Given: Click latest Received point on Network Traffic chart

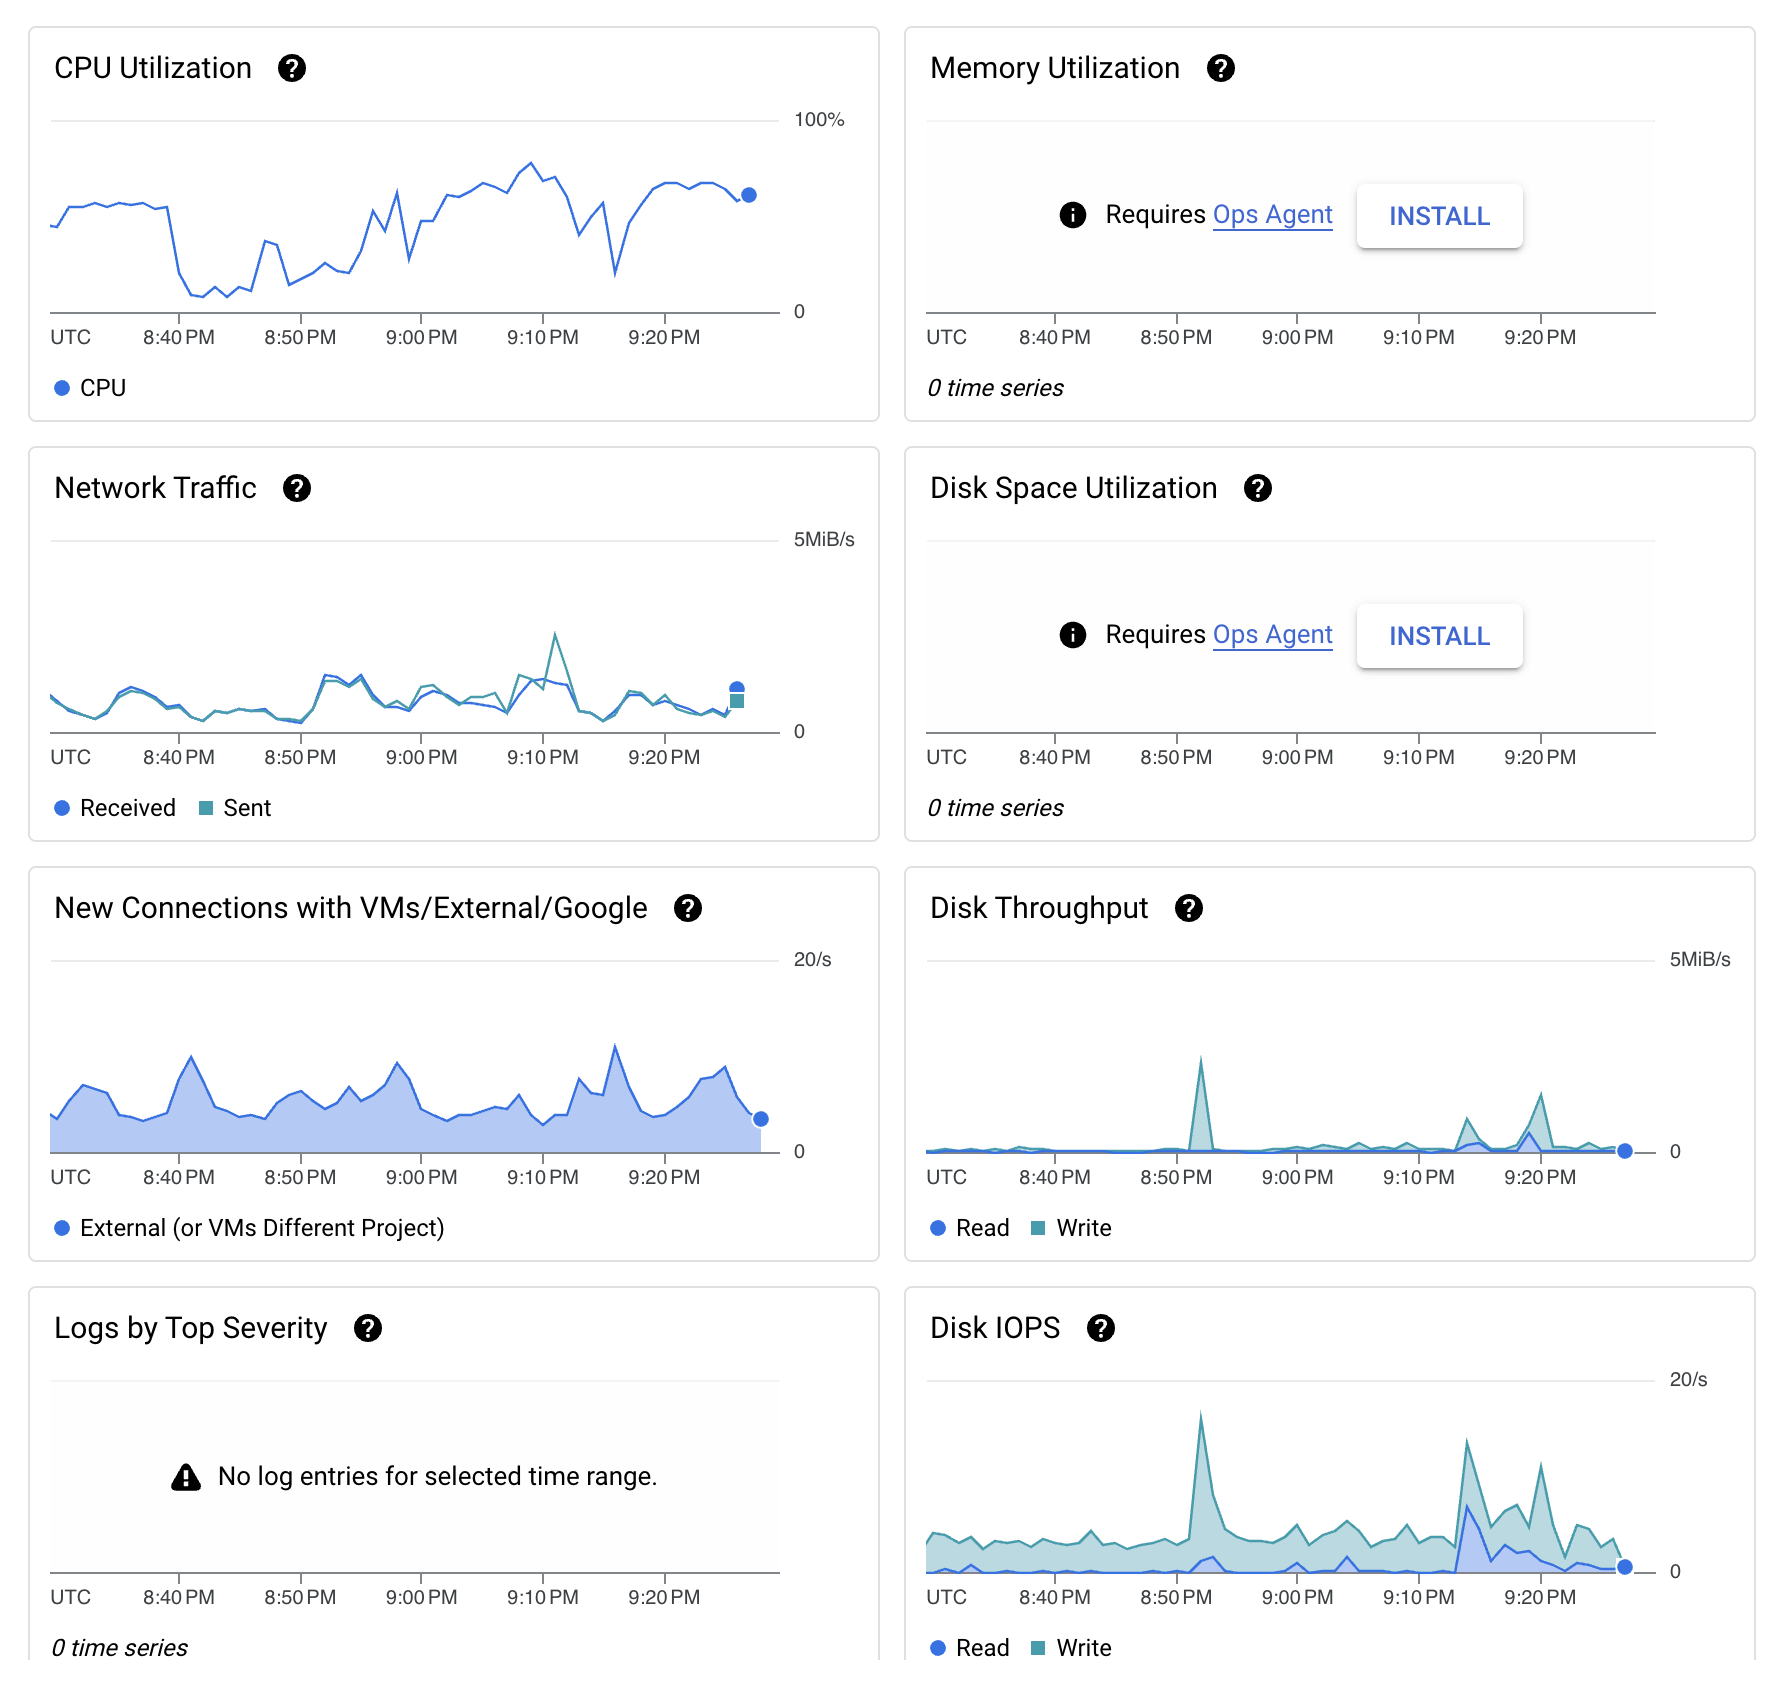Looking at the screenshot, I should tap(737, 688).
